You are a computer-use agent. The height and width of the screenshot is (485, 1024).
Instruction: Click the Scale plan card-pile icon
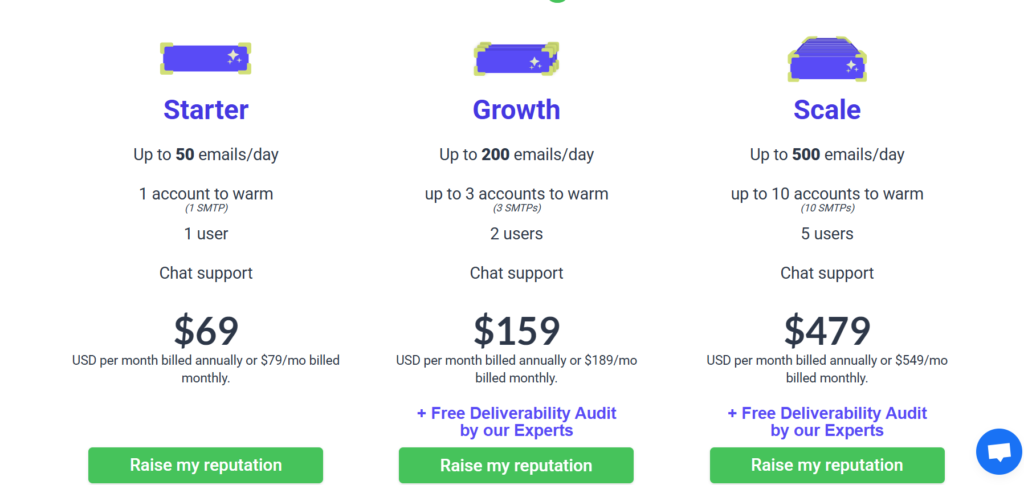(827, 59)
